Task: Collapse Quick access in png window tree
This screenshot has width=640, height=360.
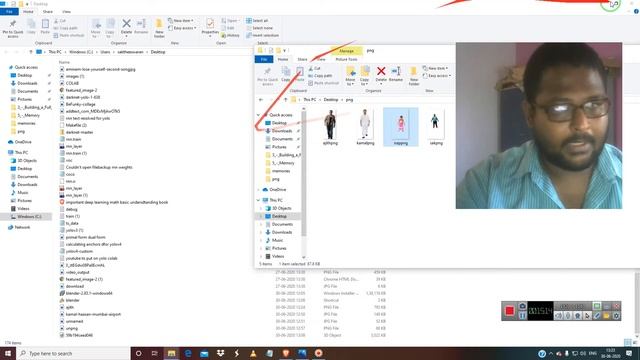Action: pyautogui.click(x=258, y=115)
